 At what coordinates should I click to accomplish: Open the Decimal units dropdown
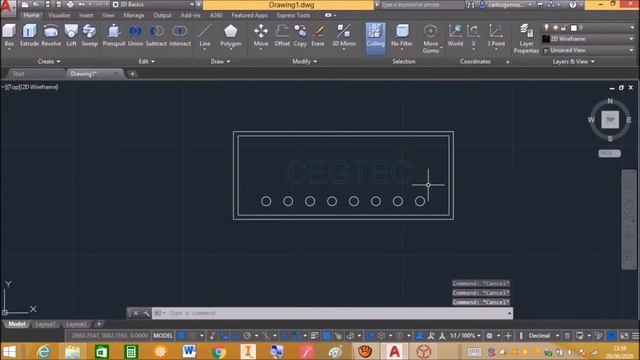pyautogui.click(x=543, y=336)
